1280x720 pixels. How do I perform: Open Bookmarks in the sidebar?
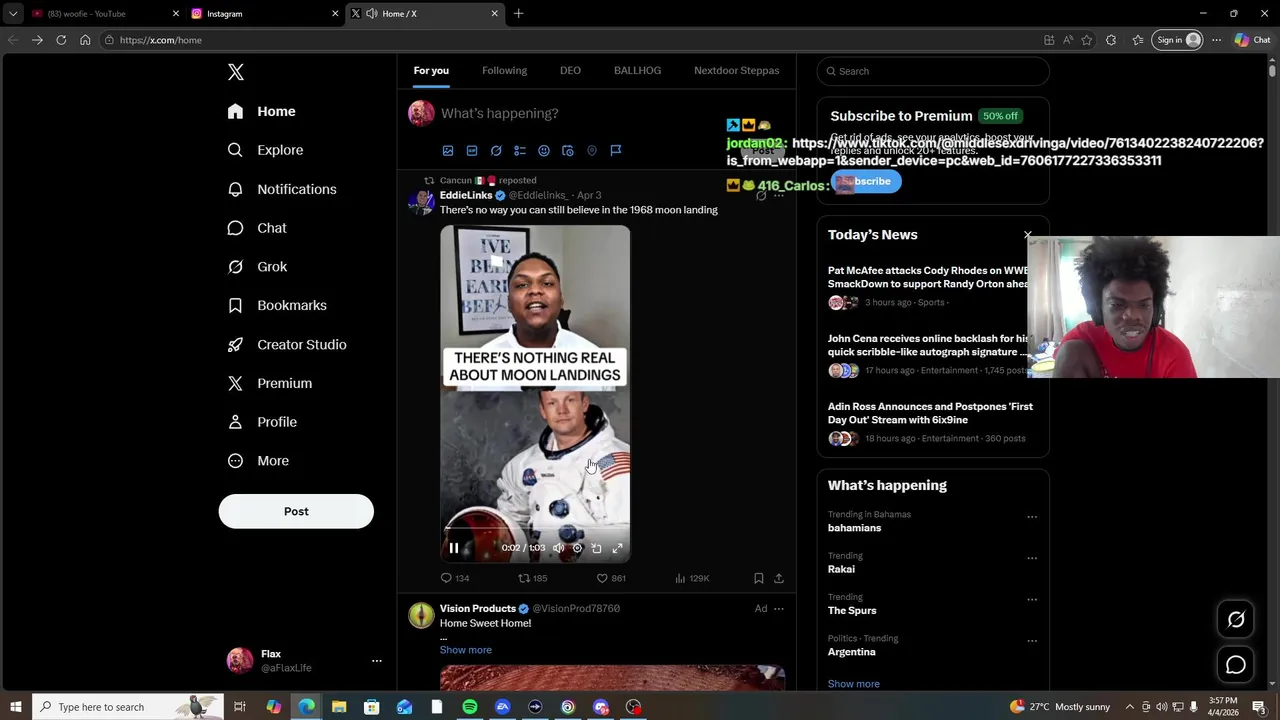277,305
